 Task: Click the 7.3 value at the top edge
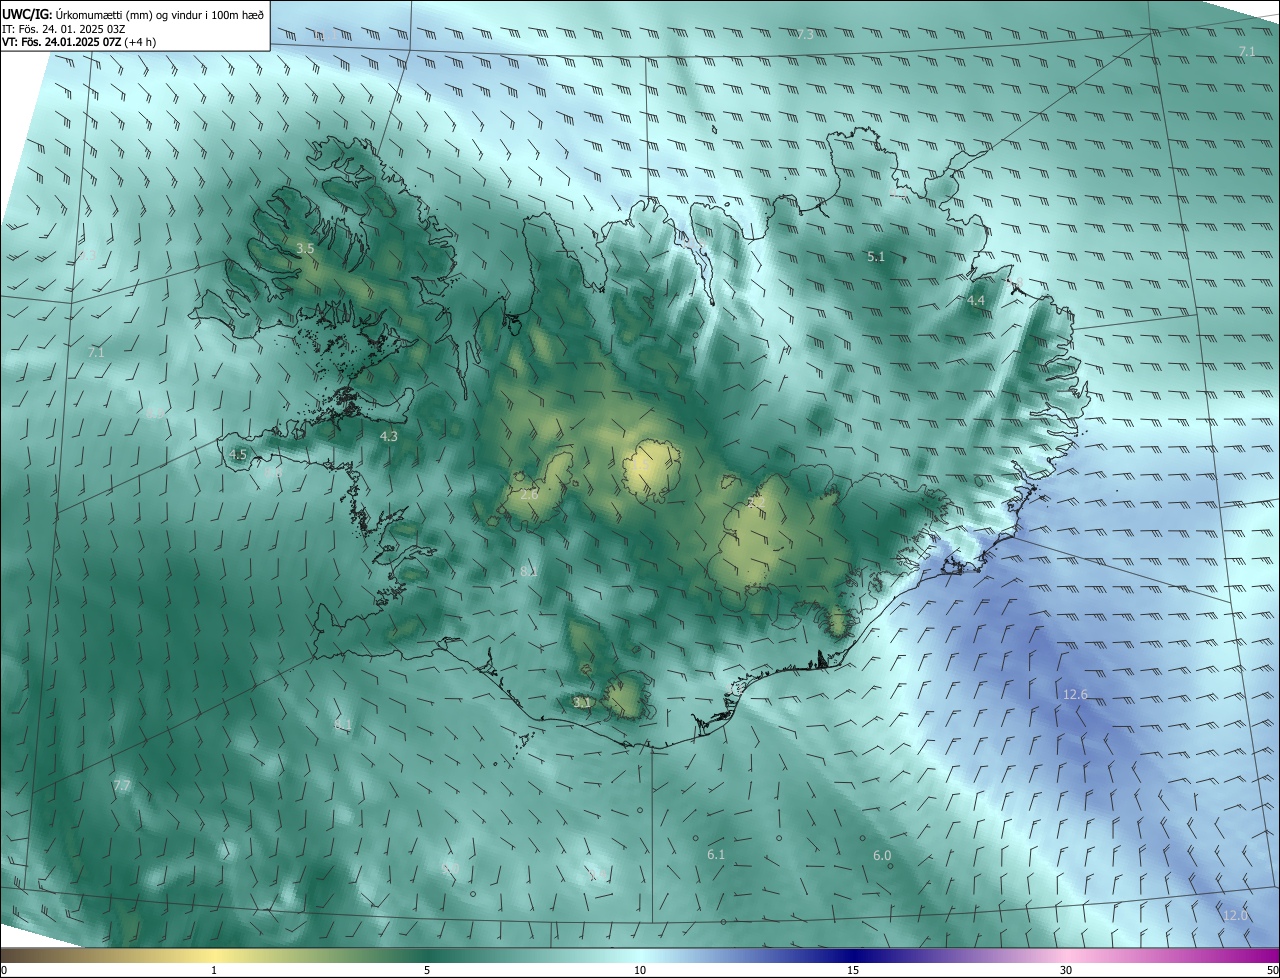805,34
